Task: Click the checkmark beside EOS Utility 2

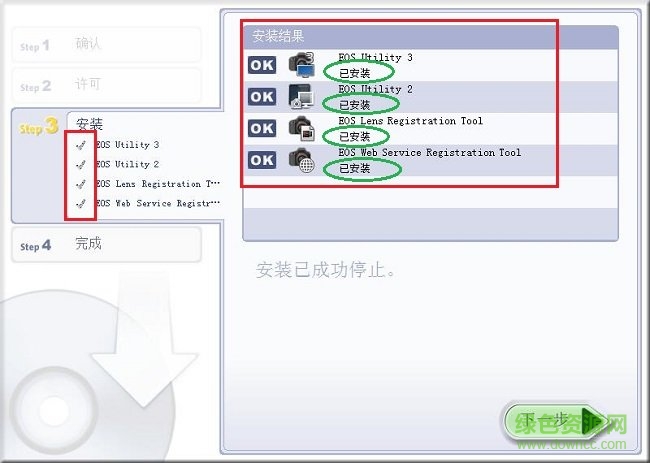Action: 81,164
